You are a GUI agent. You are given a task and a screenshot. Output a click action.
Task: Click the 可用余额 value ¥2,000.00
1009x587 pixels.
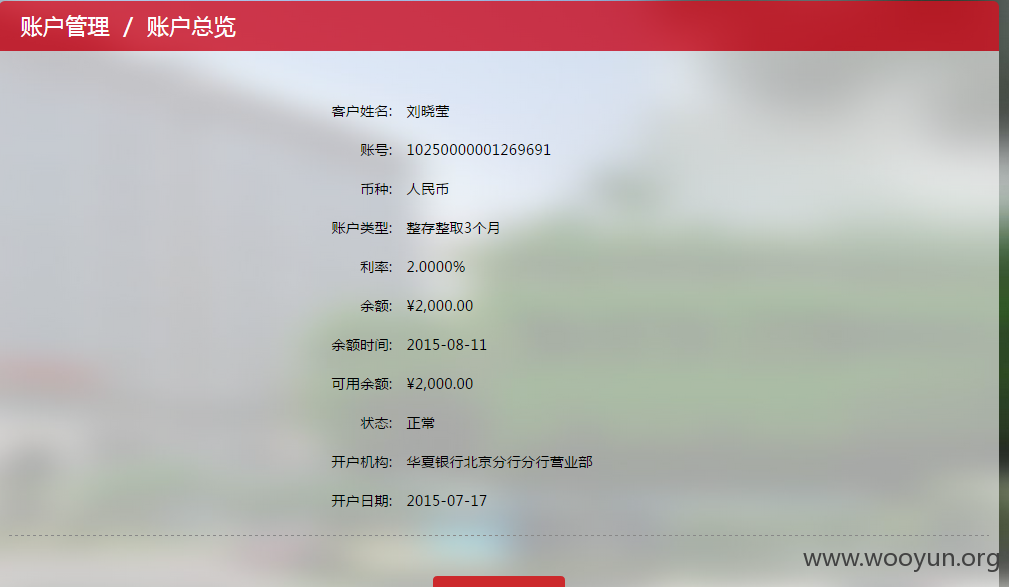440,384
